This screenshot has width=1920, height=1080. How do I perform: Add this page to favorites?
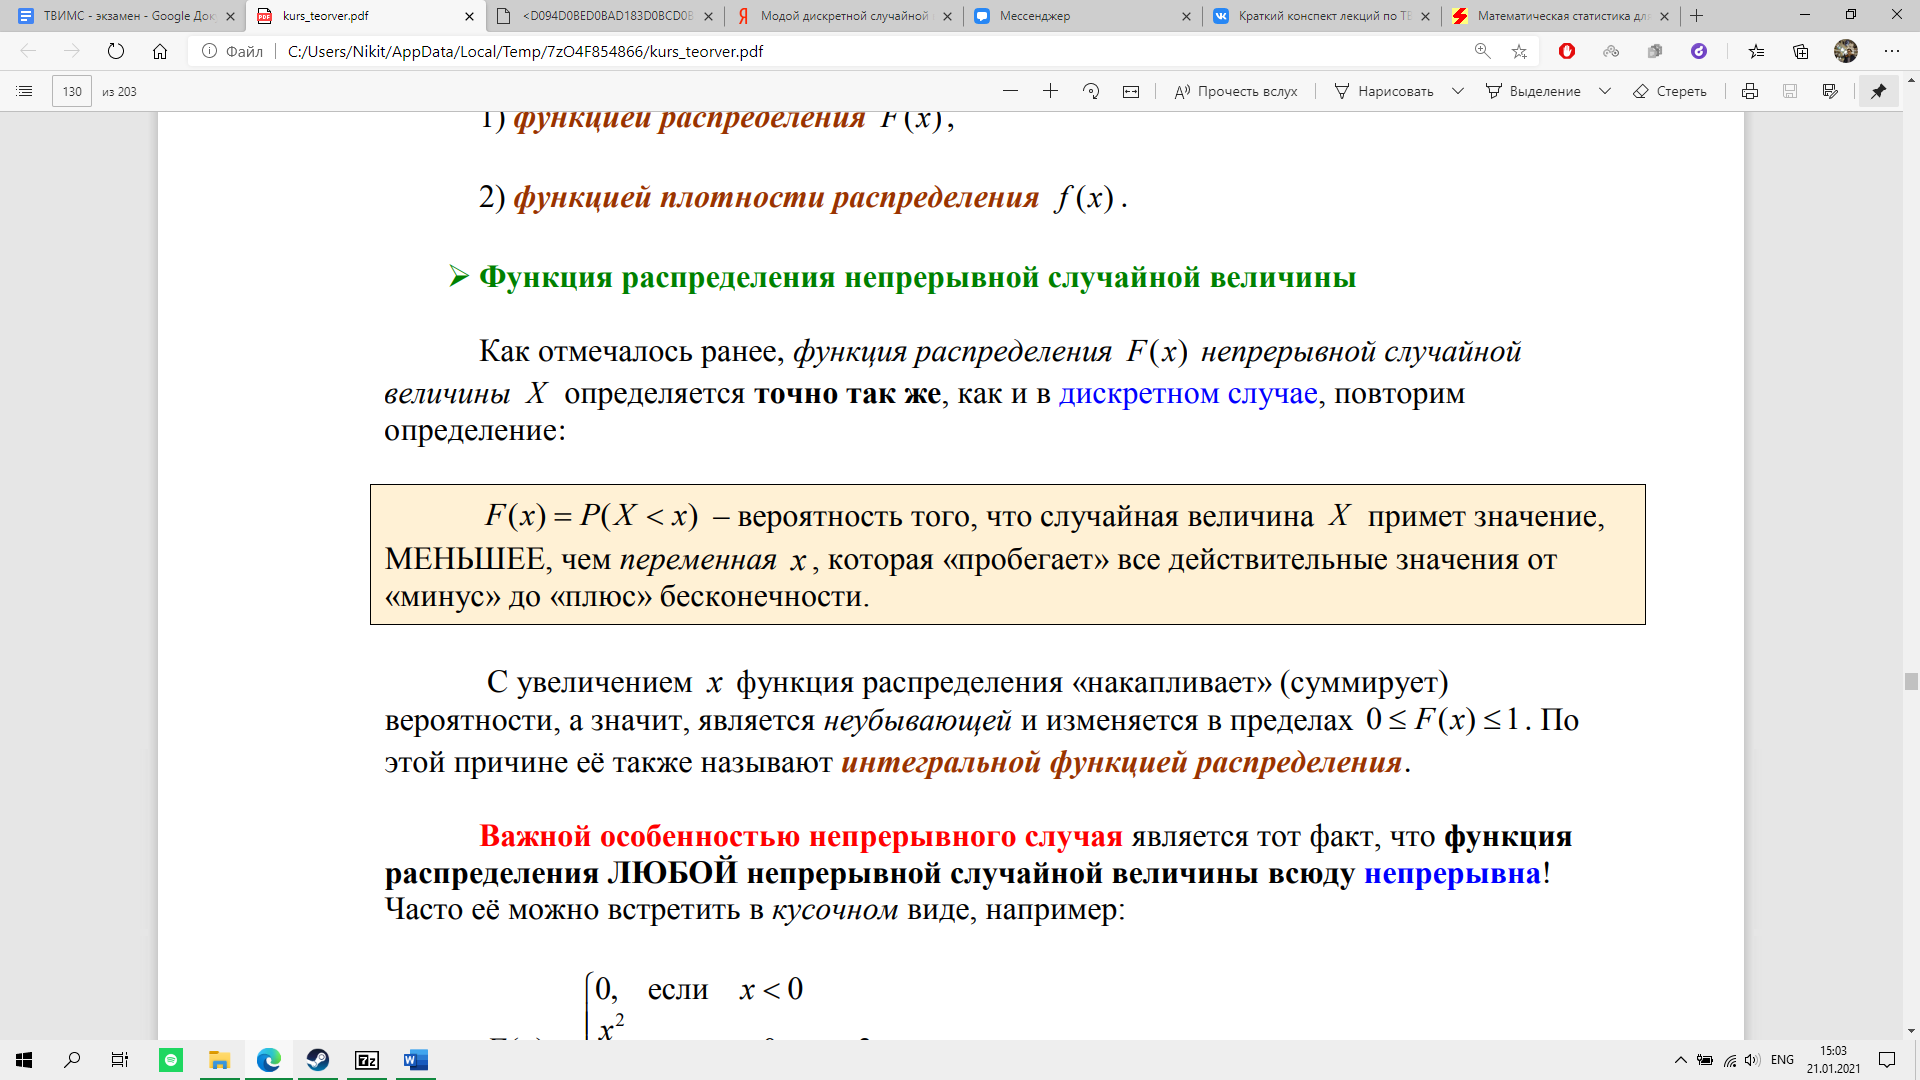1519,51
